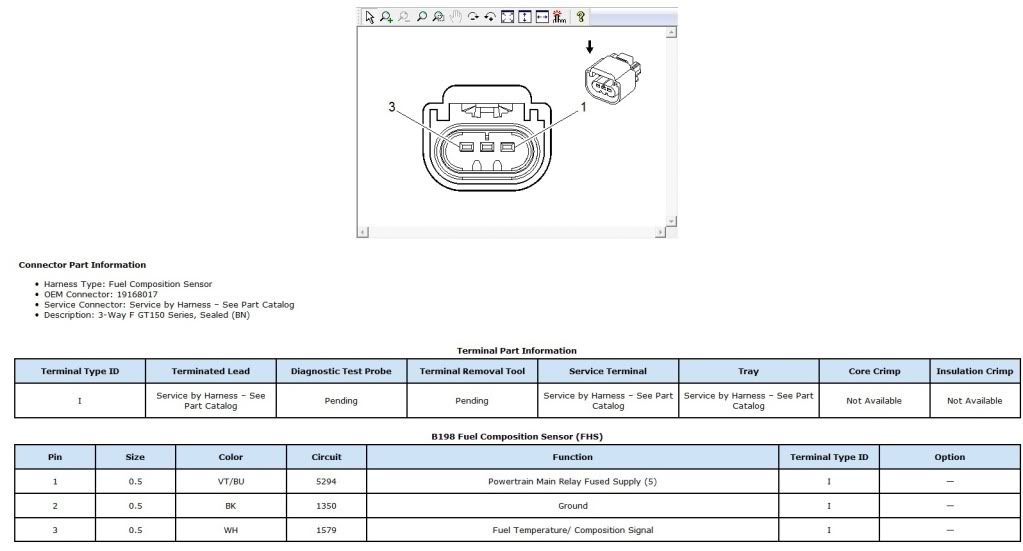Click the Terminated Lead column header
The width and height of the screenshot is (1023, 551).
pyautogui.click(x=211, y=371)
